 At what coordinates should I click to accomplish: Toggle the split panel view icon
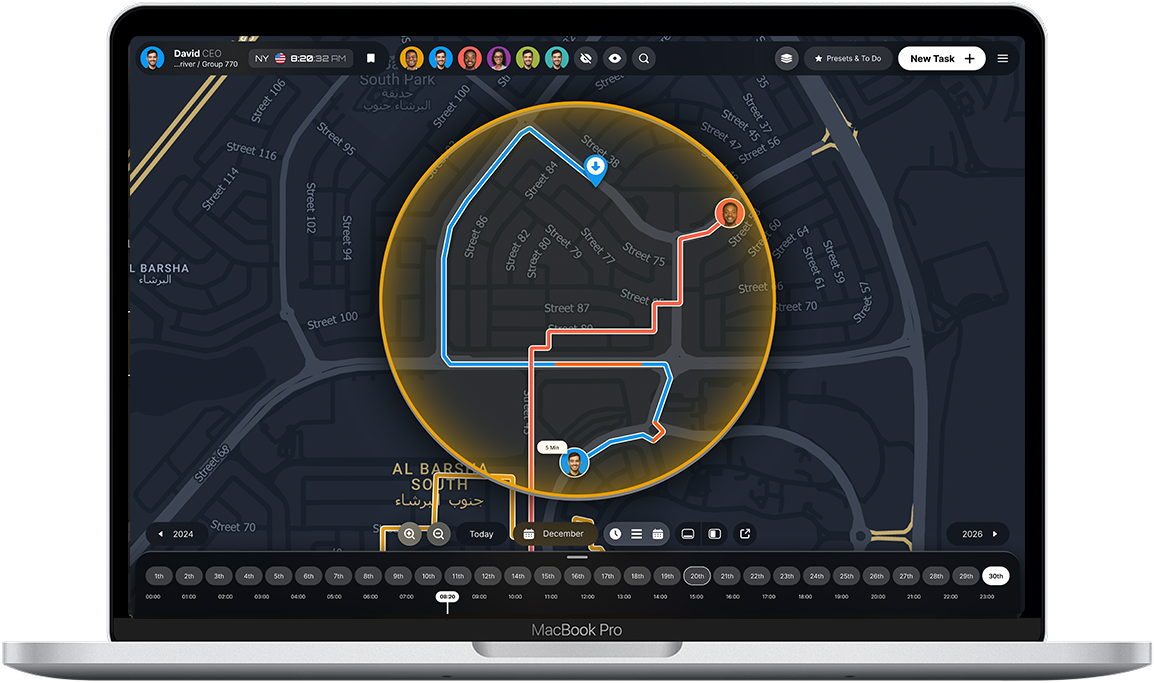point(714,534)
